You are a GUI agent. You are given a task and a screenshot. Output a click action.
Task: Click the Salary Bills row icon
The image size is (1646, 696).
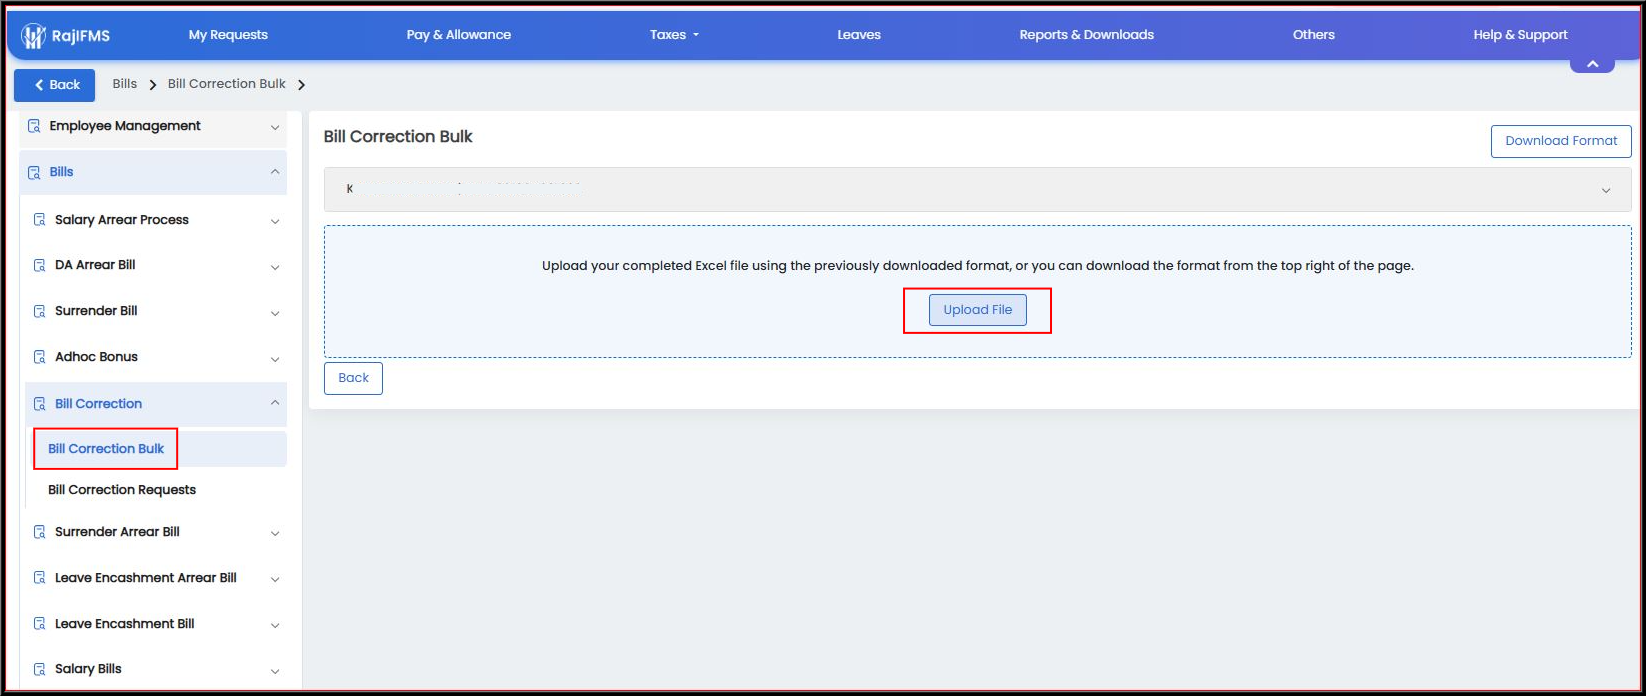tap(40, 669)
